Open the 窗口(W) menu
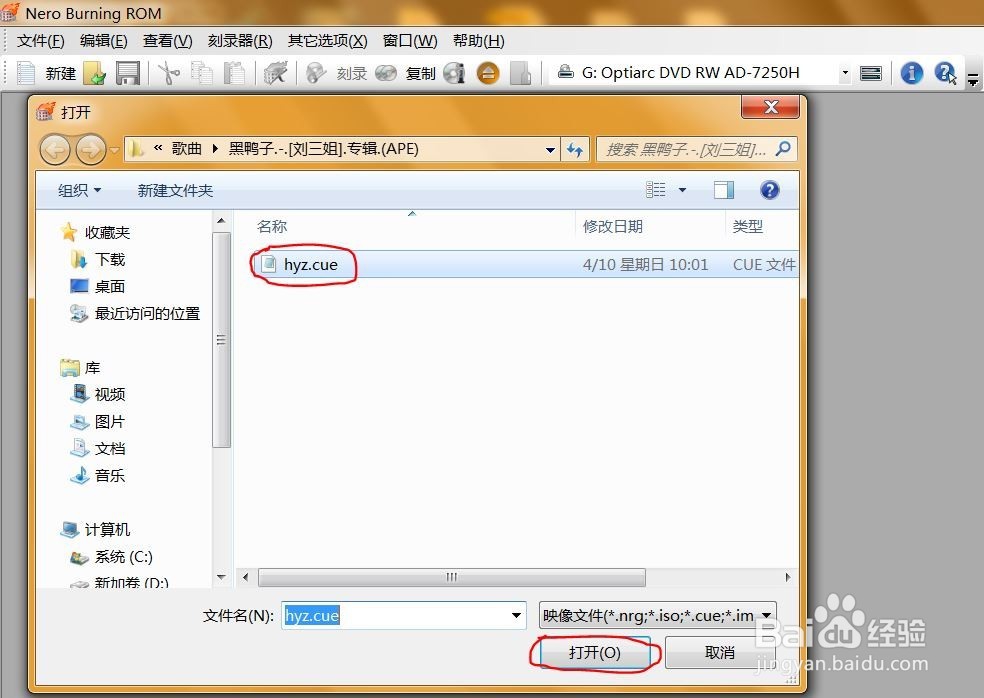984x698 pixels. click(x=410, y=41)
